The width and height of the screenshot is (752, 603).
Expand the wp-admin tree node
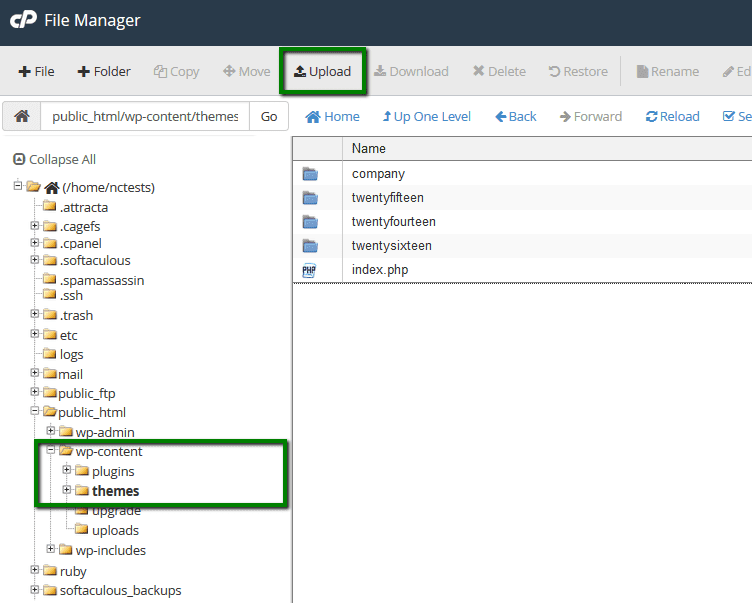coord(51,431)
